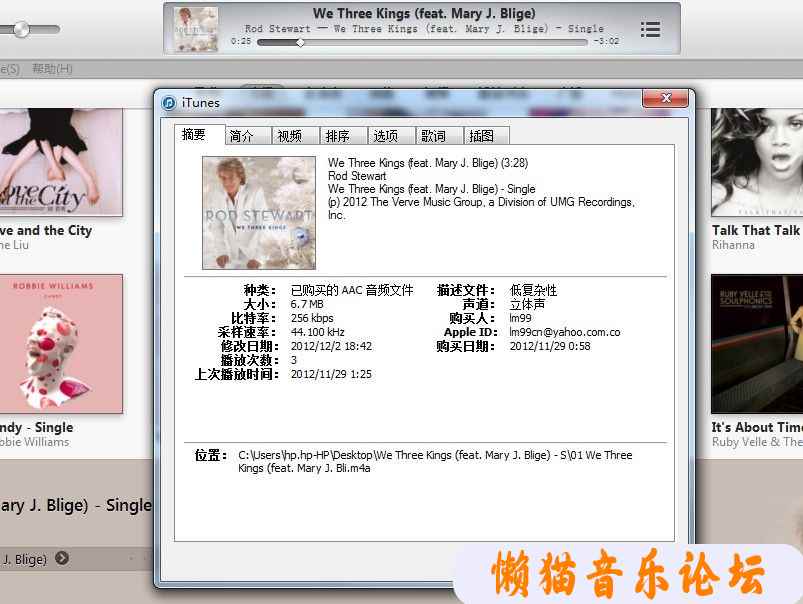Click the file location path text

pos(435,462)
